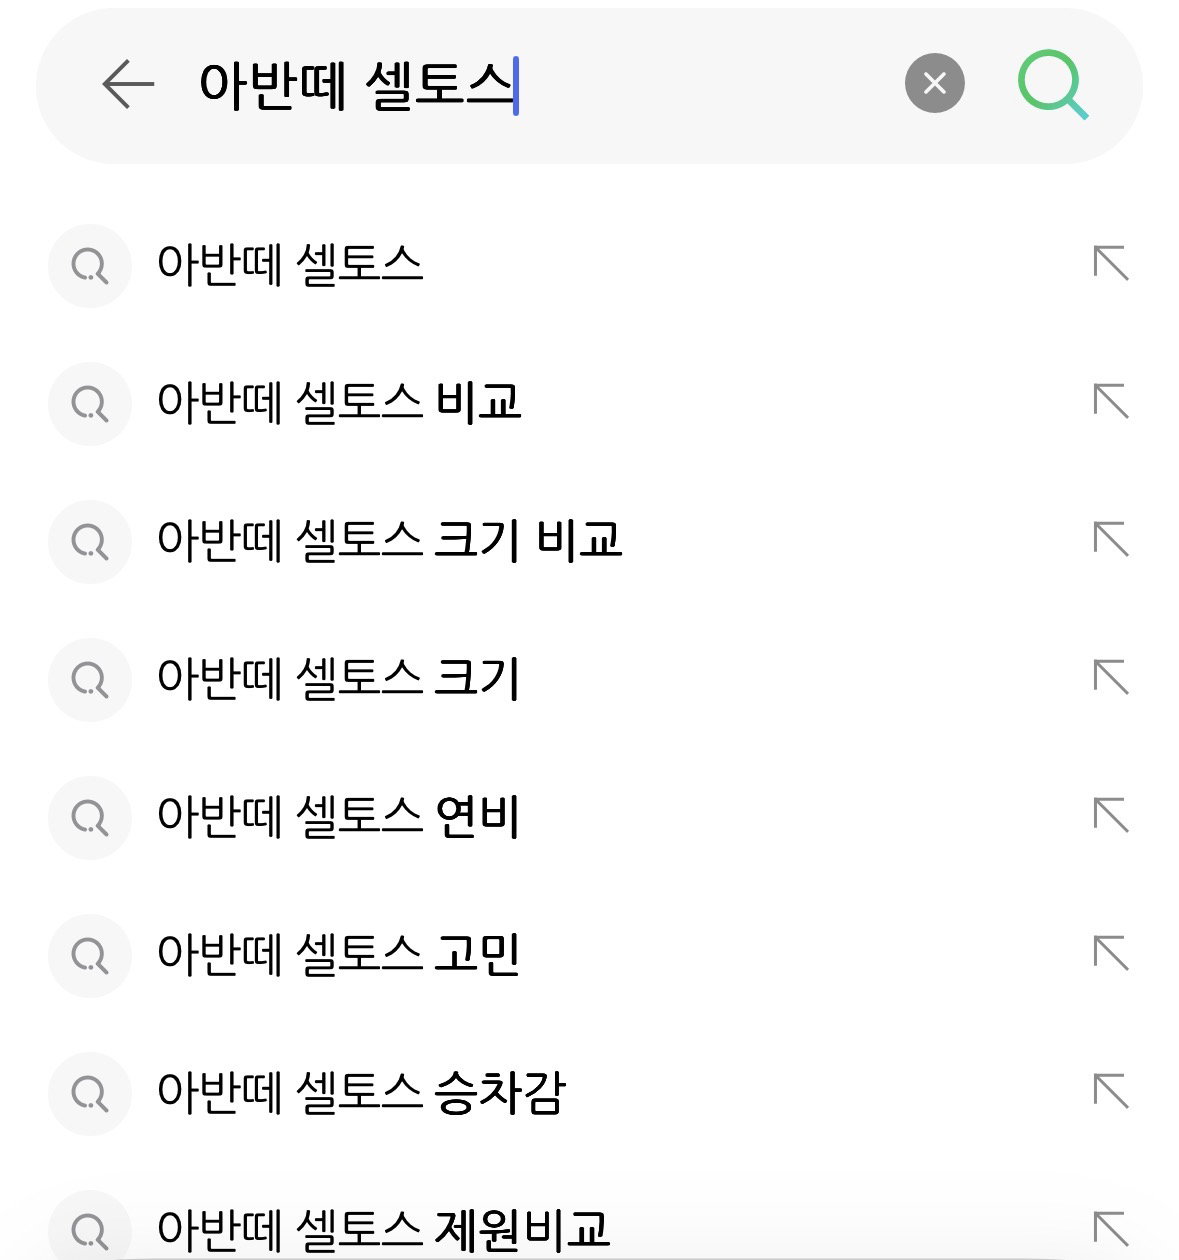This screenshot has height=1260, width=1179.
Task: Fill query using arrow beside 아반떼 셀토스 비교
Action: tap(1110, 402)
